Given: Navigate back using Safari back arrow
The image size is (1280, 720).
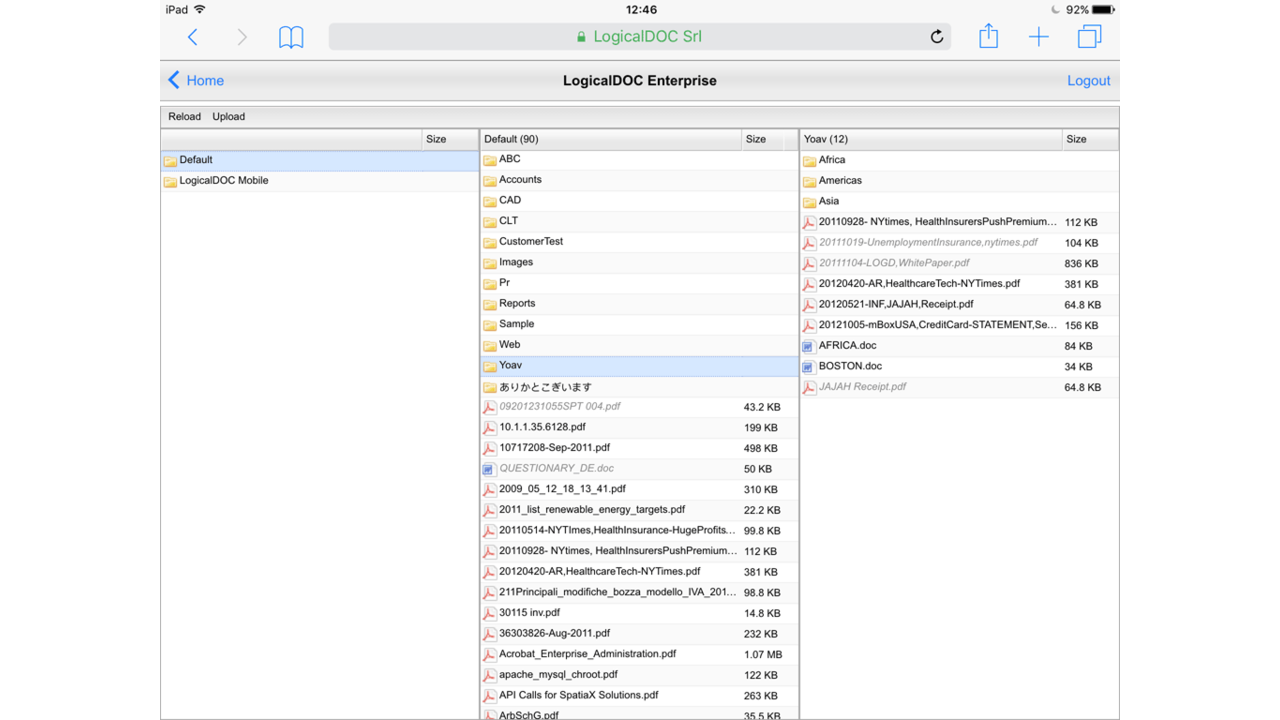Looking at the screenshot, I should coord(193,36).
